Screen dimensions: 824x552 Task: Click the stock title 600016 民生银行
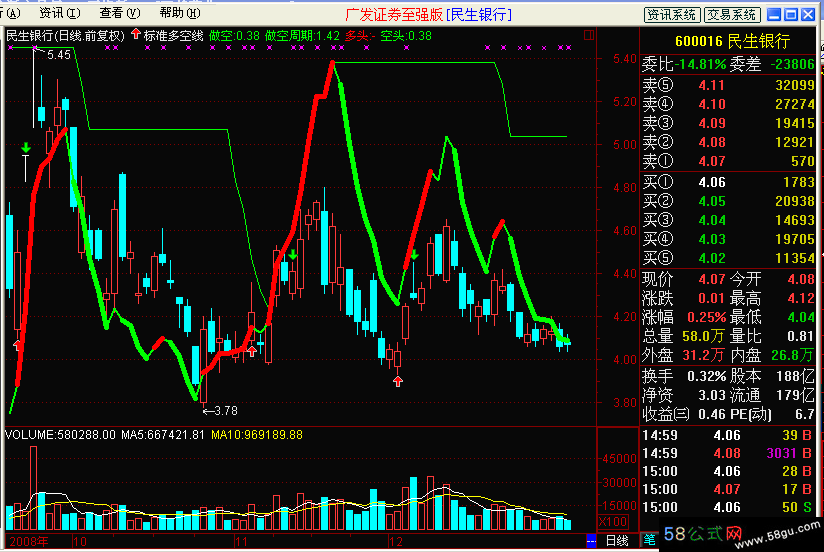click(732, 41)
